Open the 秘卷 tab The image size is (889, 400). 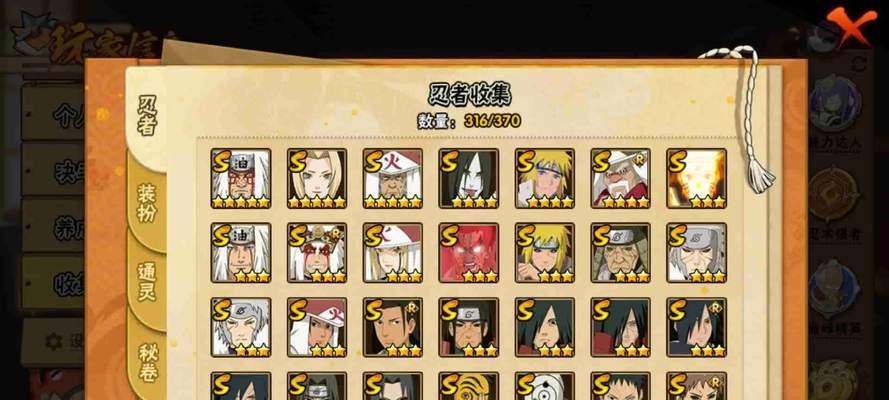(147, 363)
